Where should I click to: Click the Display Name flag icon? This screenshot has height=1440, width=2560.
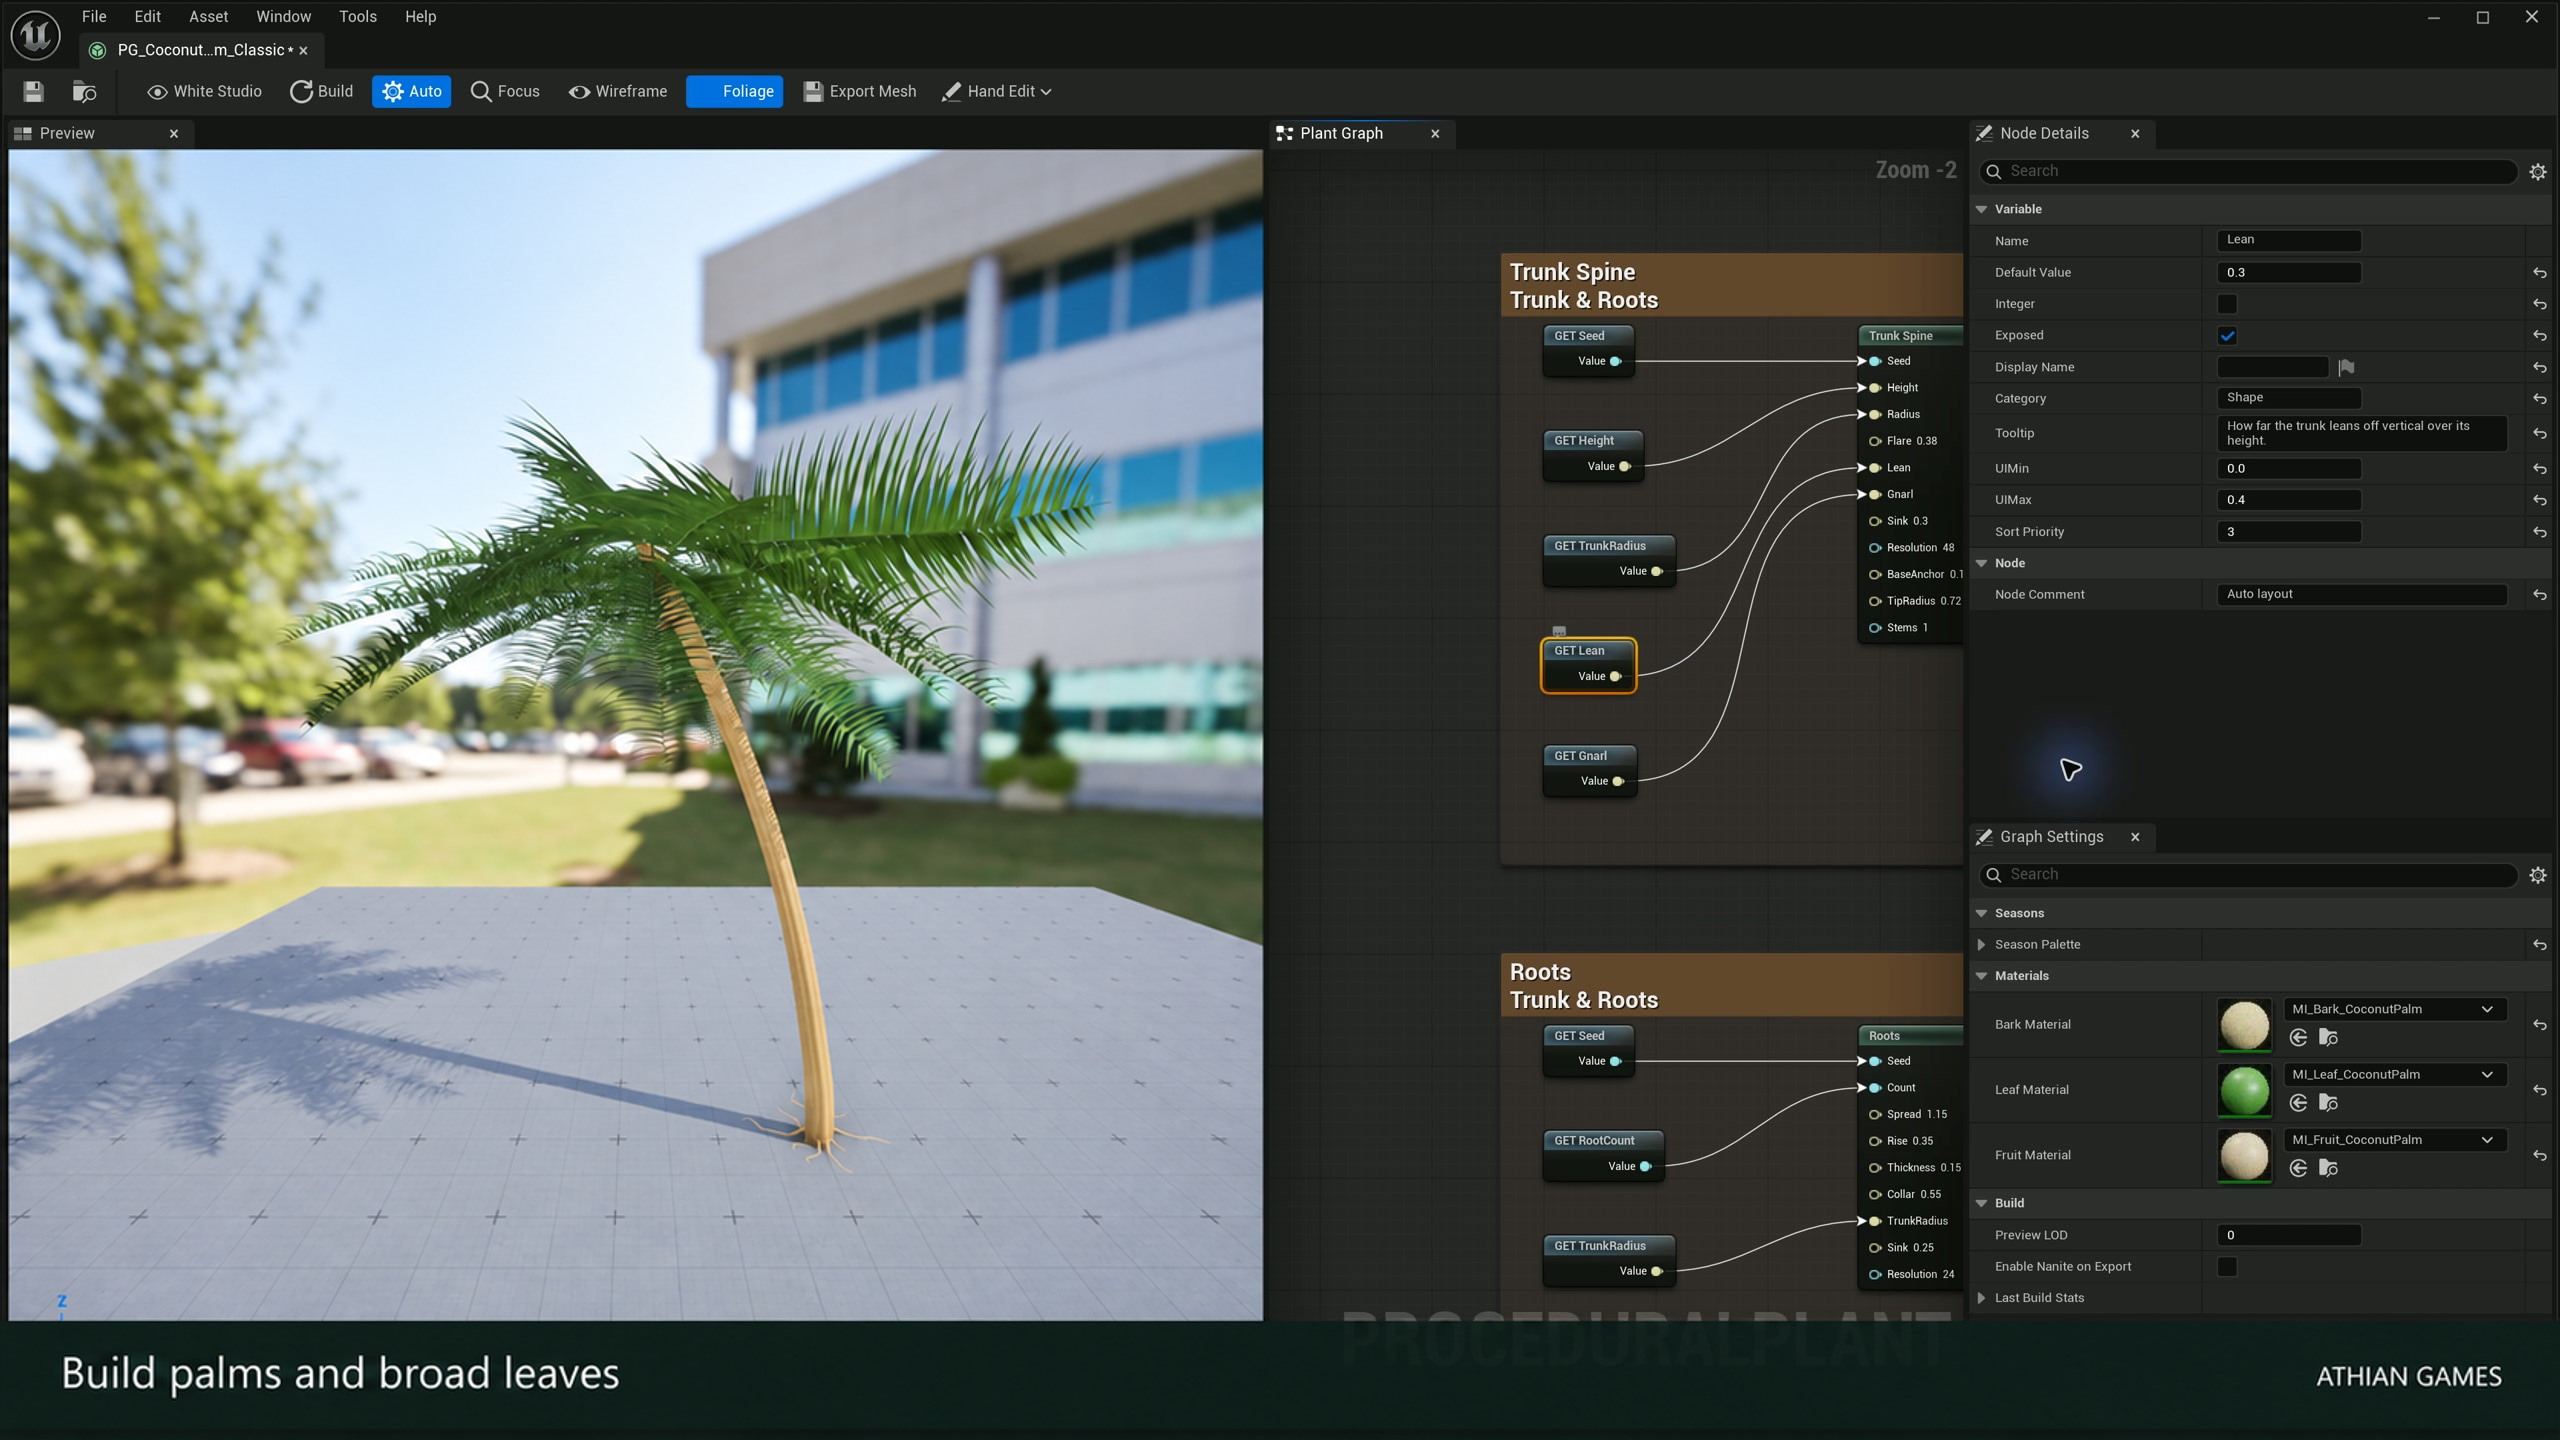click(2346, 368)
